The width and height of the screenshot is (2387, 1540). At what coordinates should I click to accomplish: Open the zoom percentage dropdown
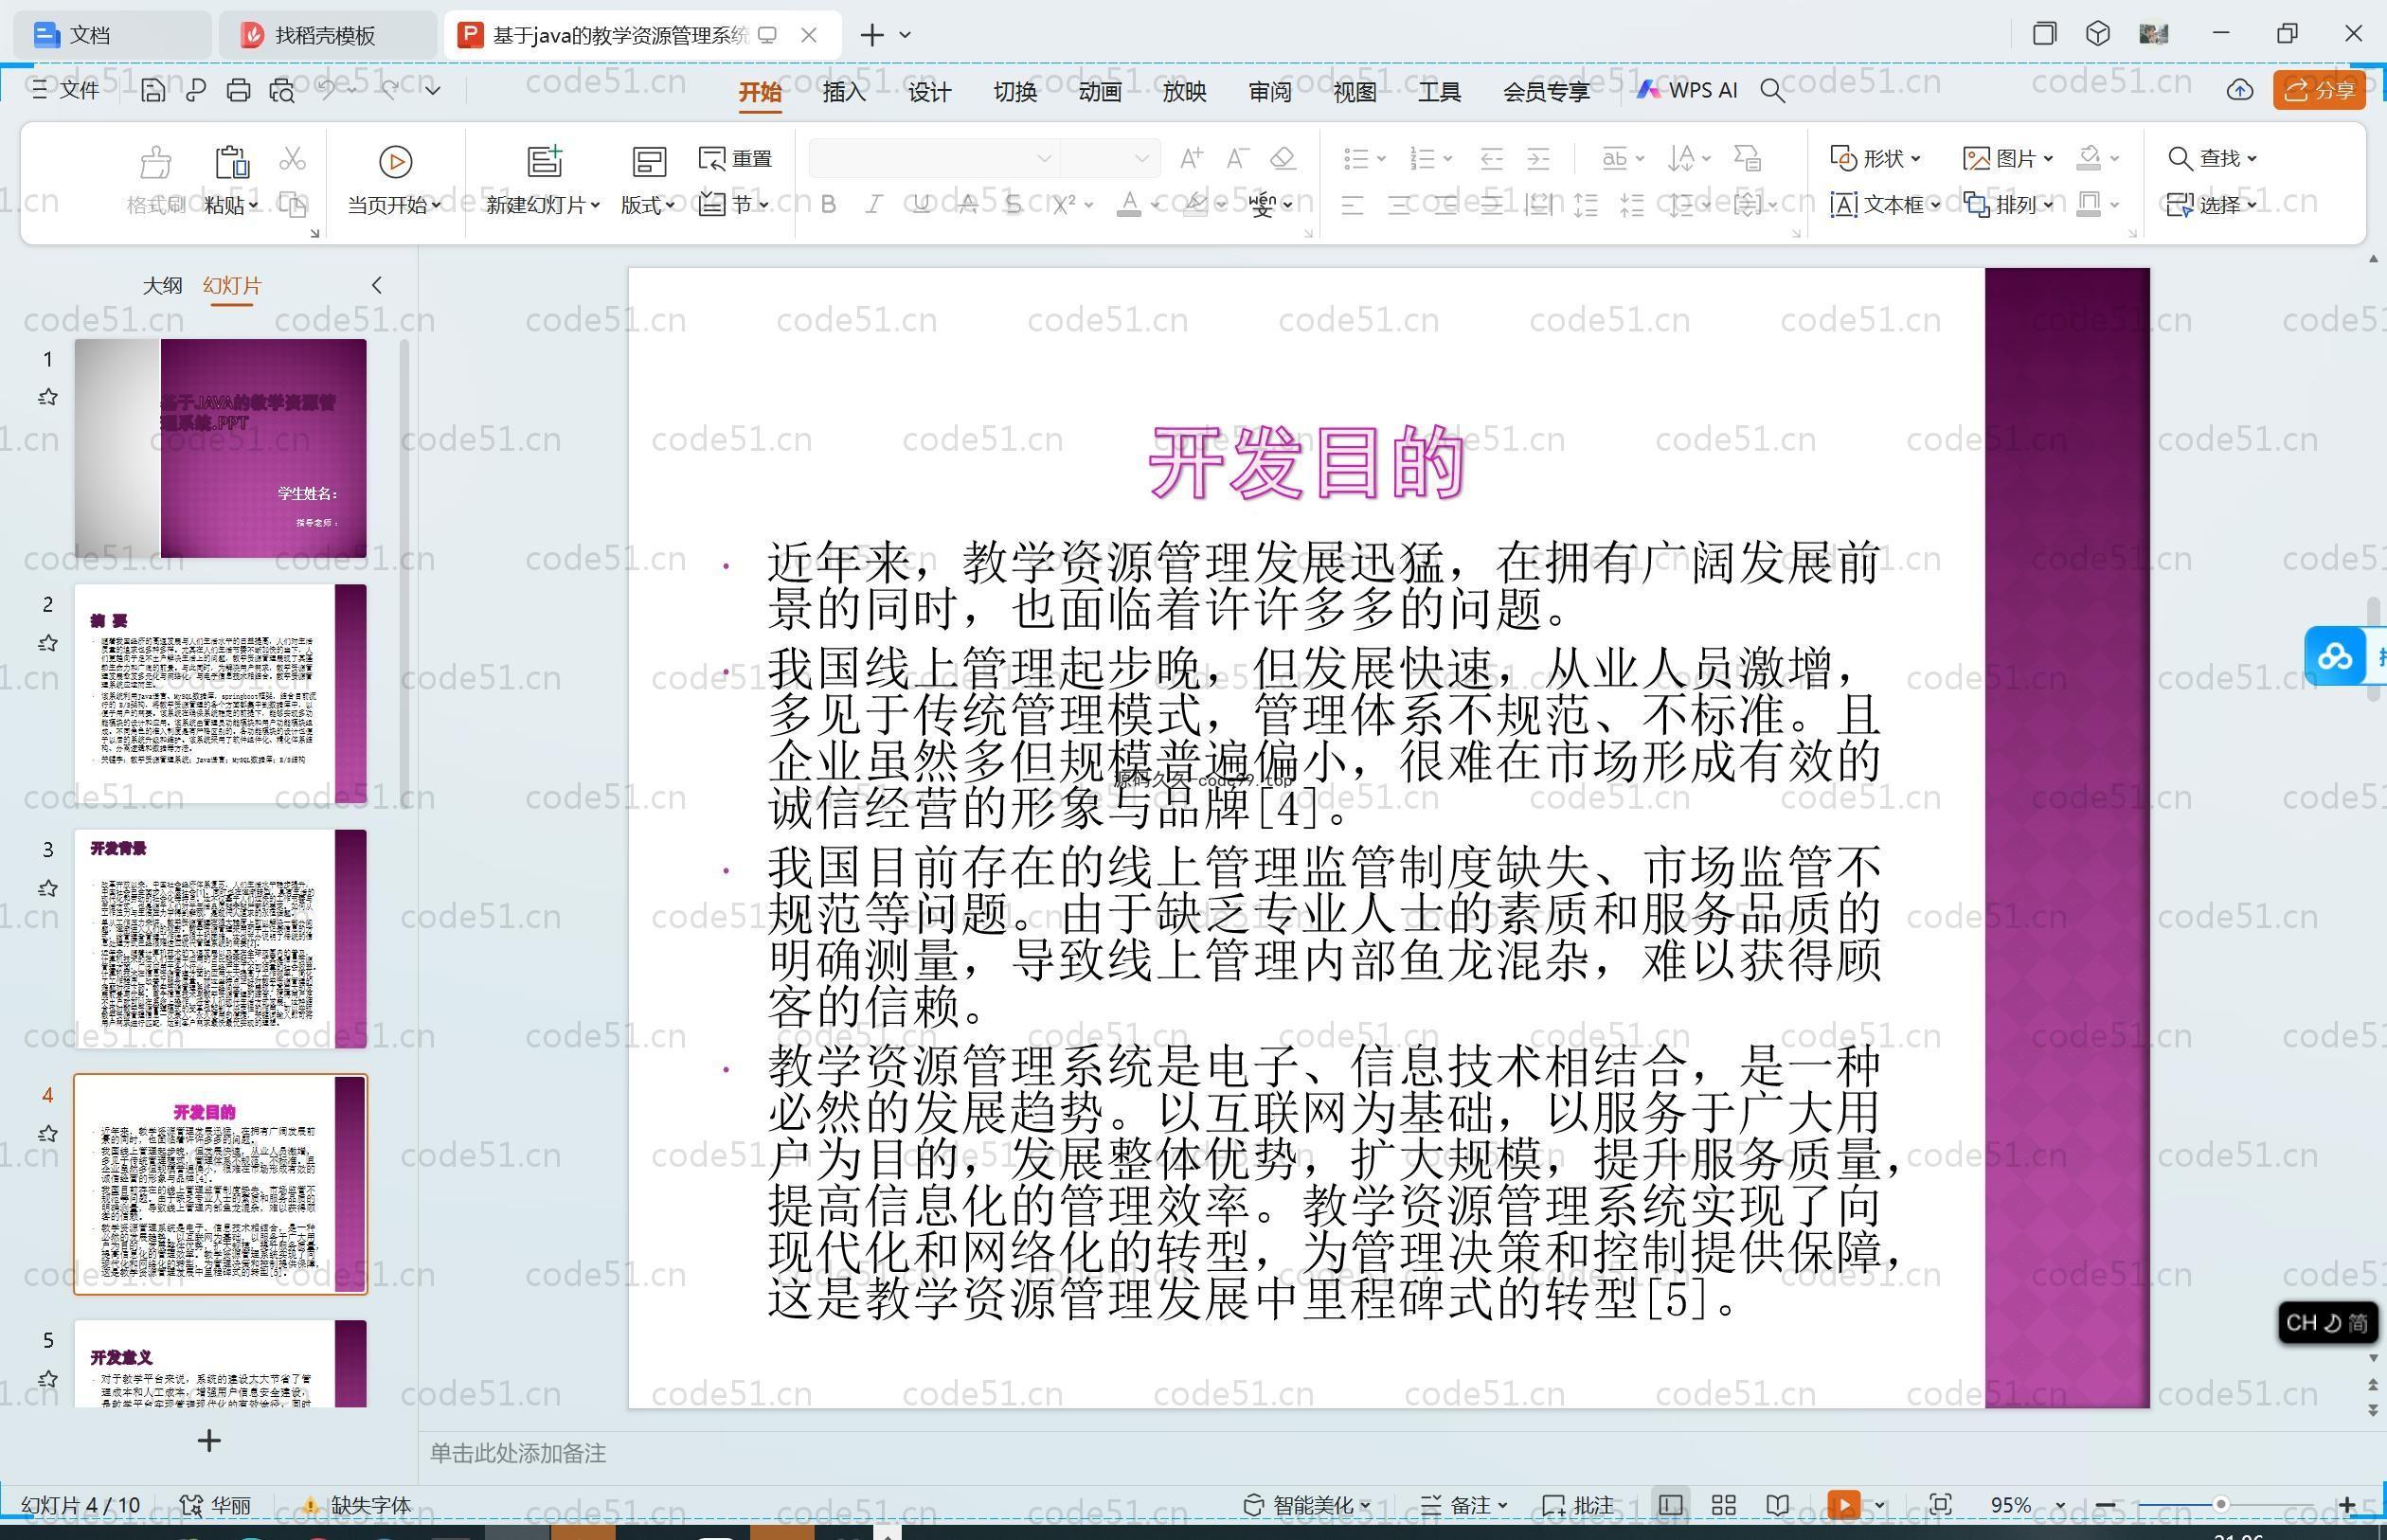point(2060,1506)
